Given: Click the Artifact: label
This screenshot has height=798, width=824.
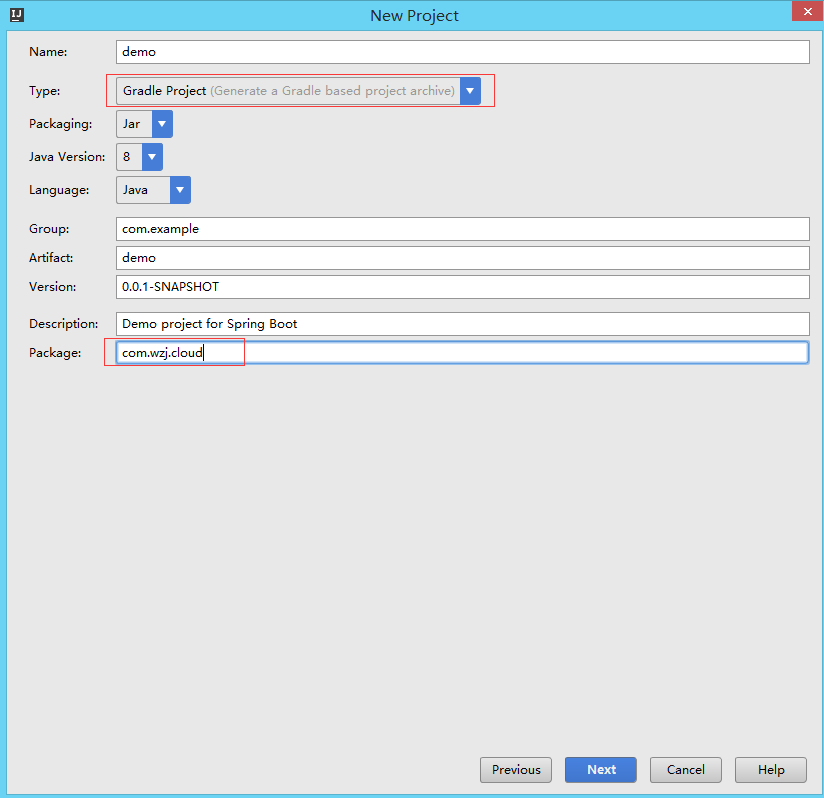Looking at the screenshot, I should pyautogui.click(x=51, y=258).
